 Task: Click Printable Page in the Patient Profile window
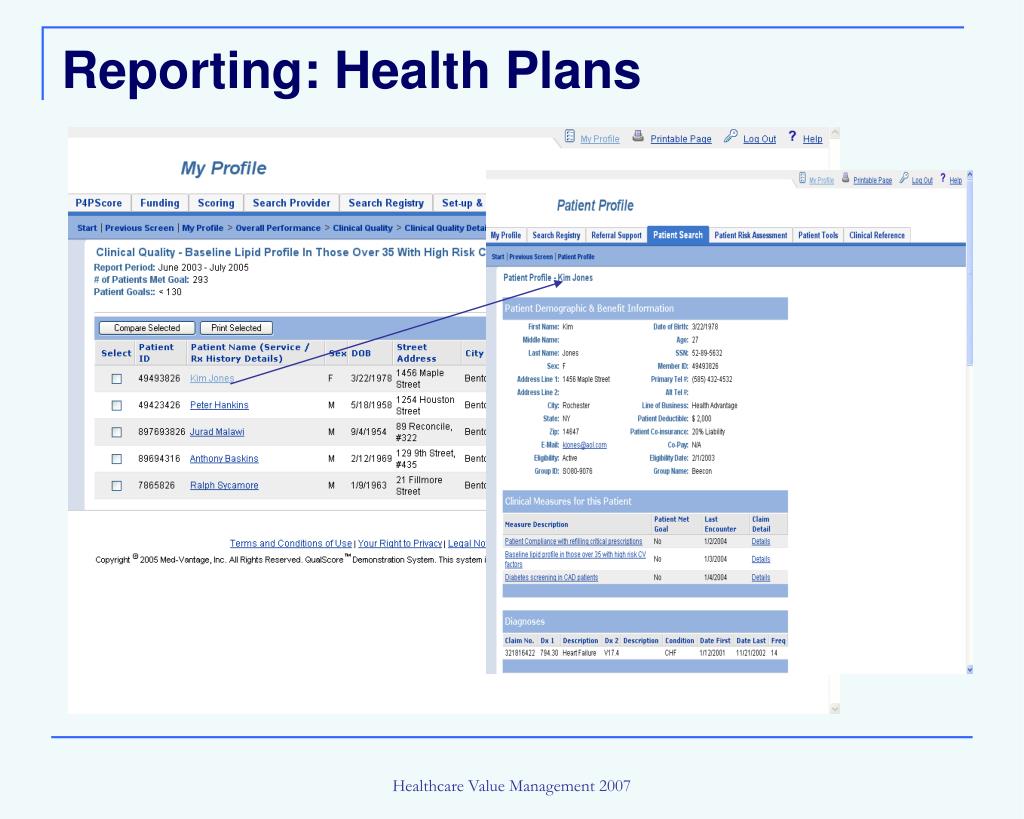point(872,180)
